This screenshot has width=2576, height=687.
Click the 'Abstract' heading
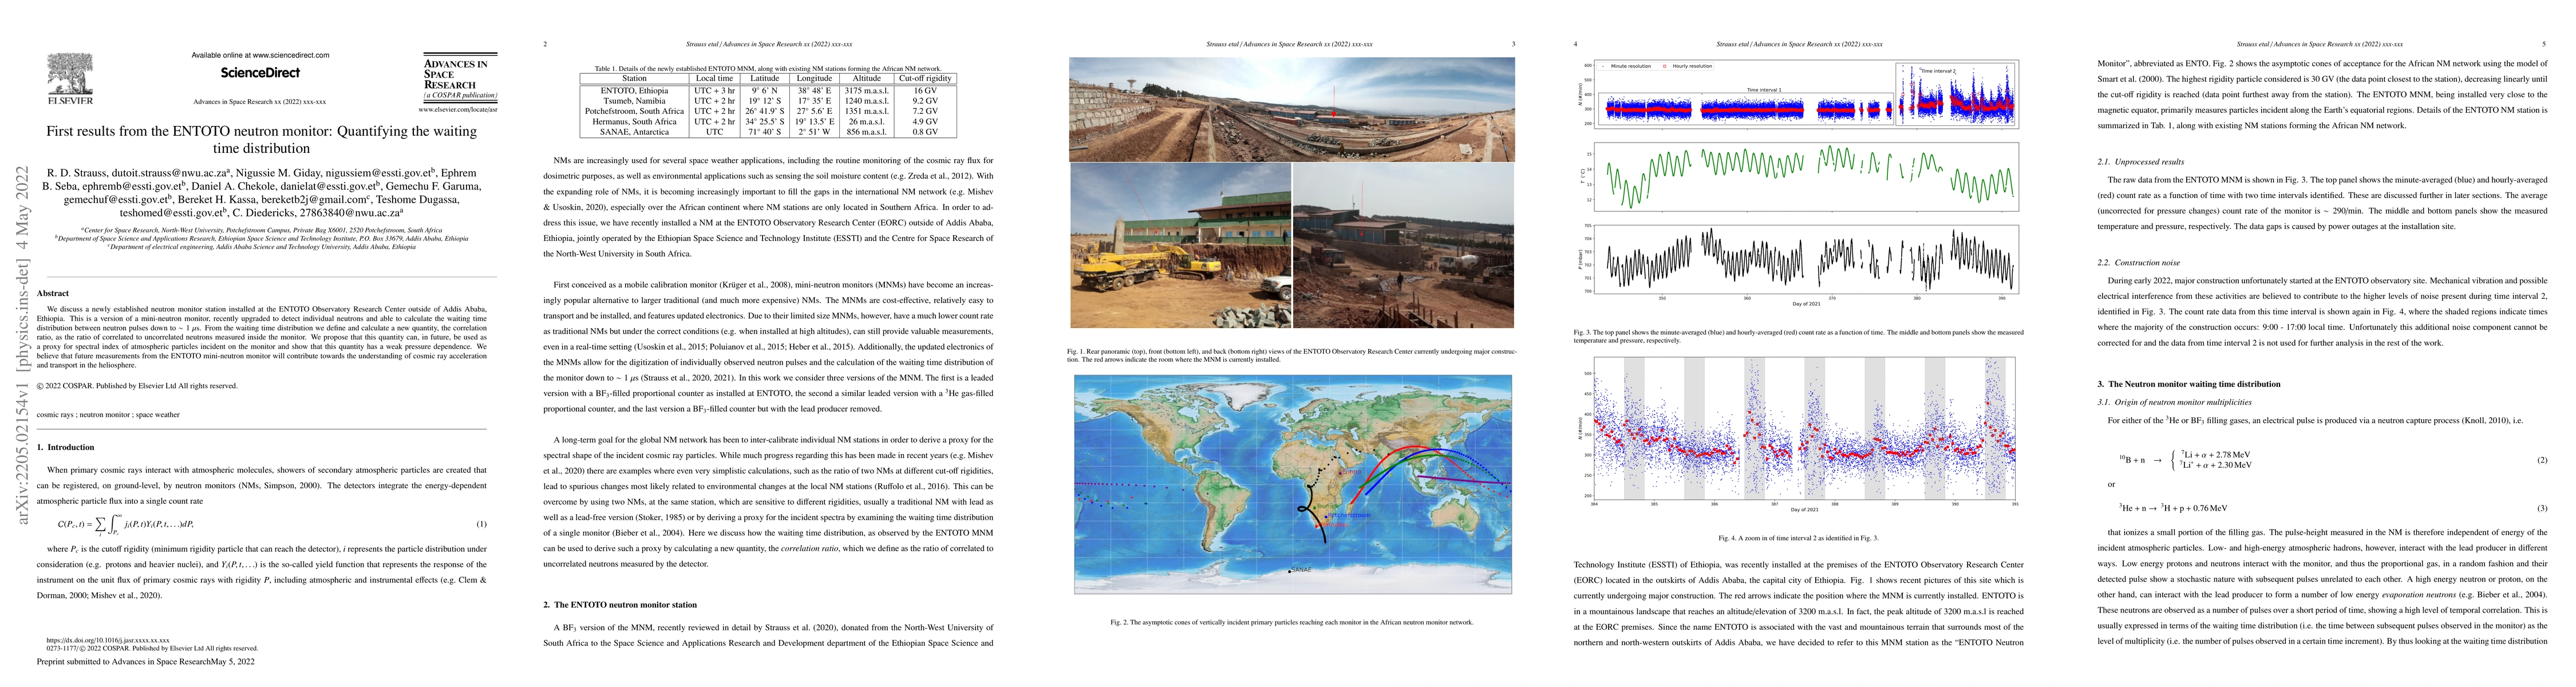52,293
